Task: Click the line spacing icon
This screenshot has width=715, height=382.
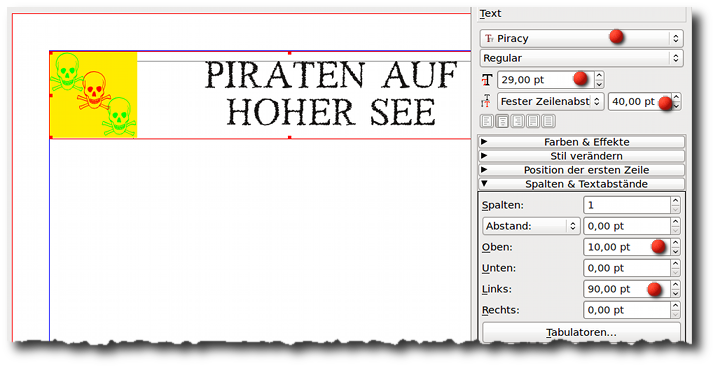Action: [x=487, y=101]
